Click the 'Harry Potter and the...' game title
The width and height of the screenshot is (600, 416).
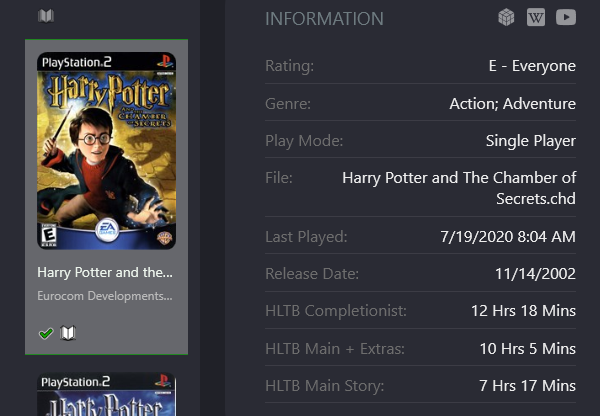tap(105, 272)
